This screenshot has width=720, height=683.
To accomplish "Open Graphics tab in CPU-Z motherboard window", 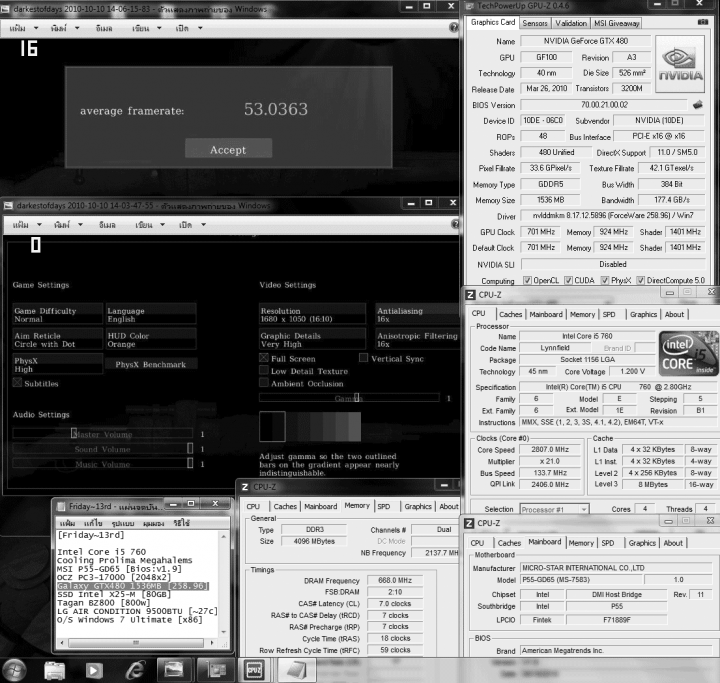I will pyautogui.click(x=642, y=543).
